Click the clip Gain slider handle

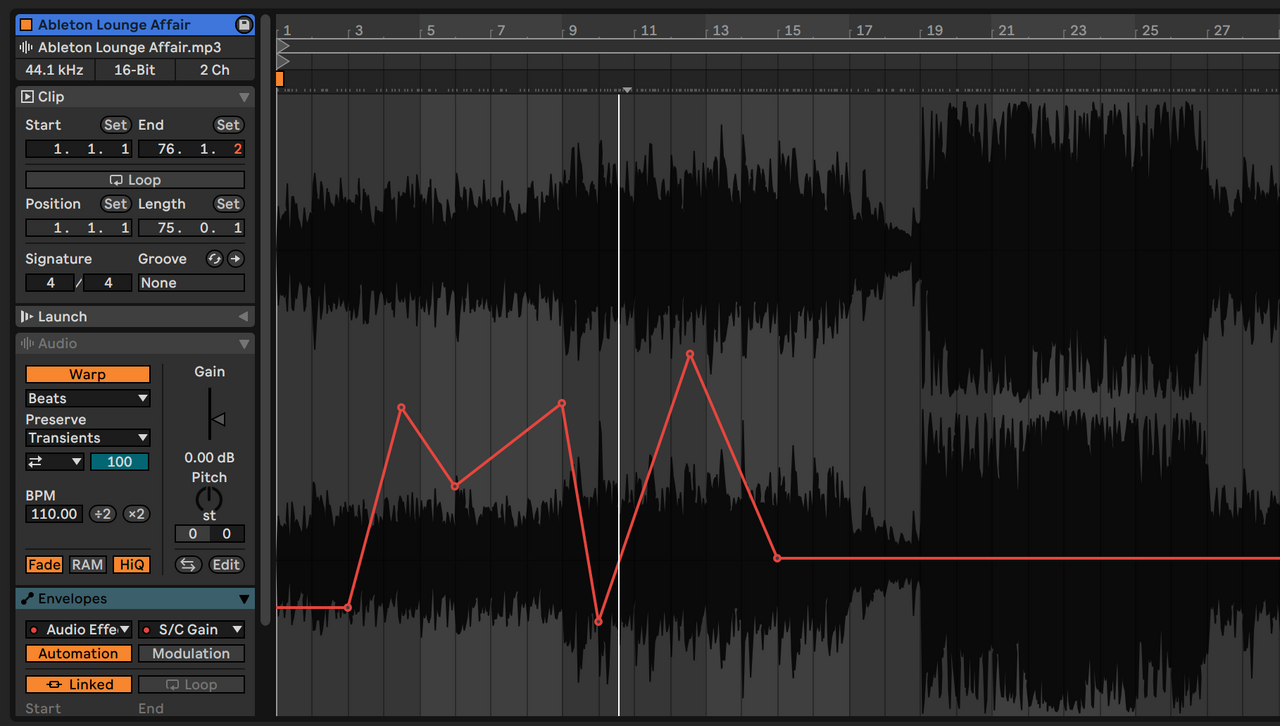(218, 420)
